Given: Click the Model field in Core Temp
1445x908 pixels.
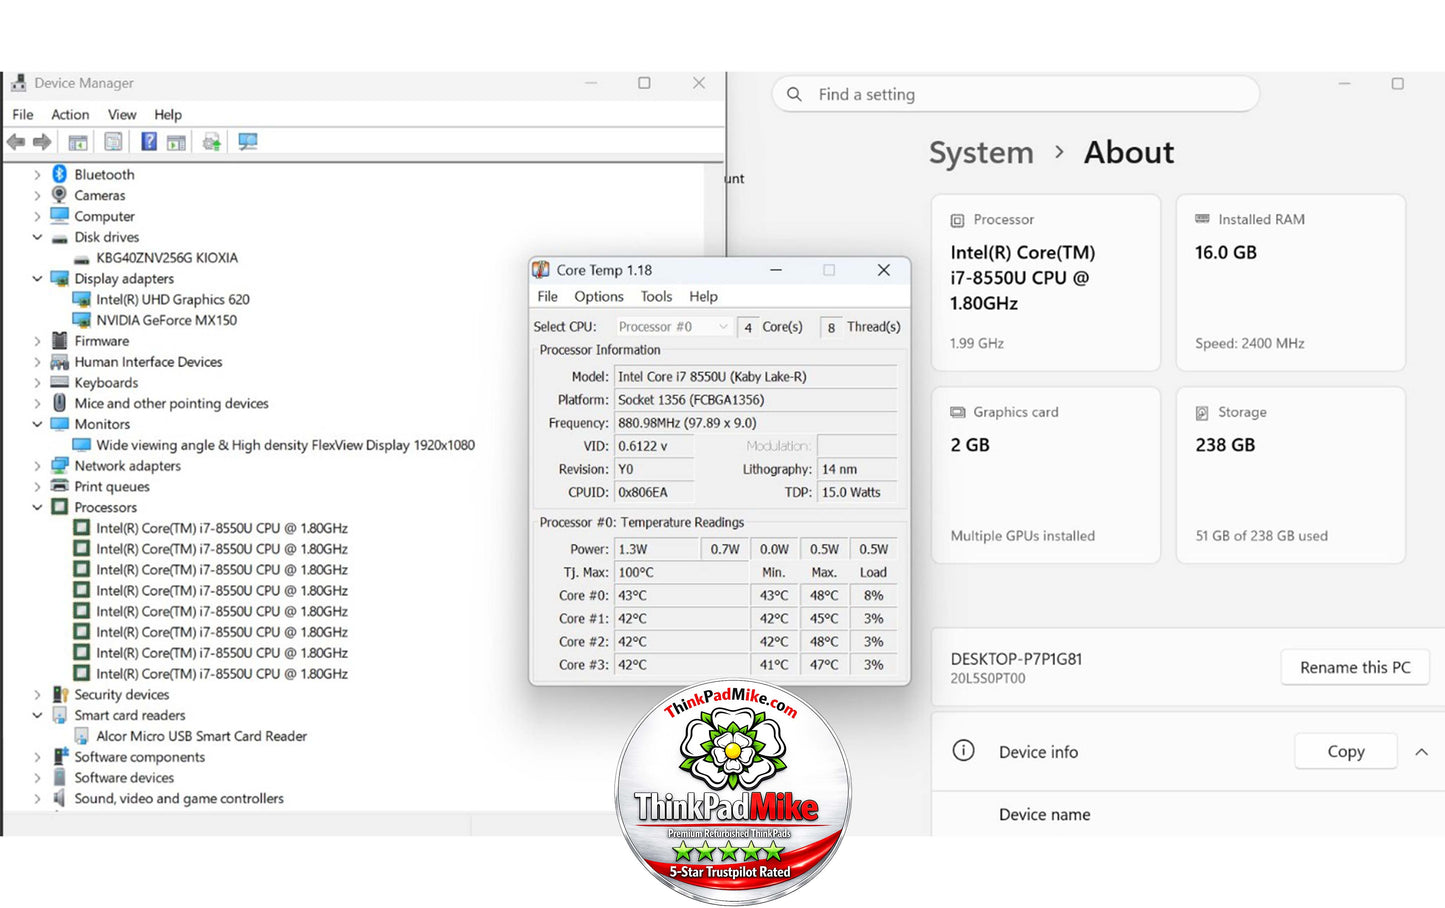Looking at the screenshot, I should 756,377.
